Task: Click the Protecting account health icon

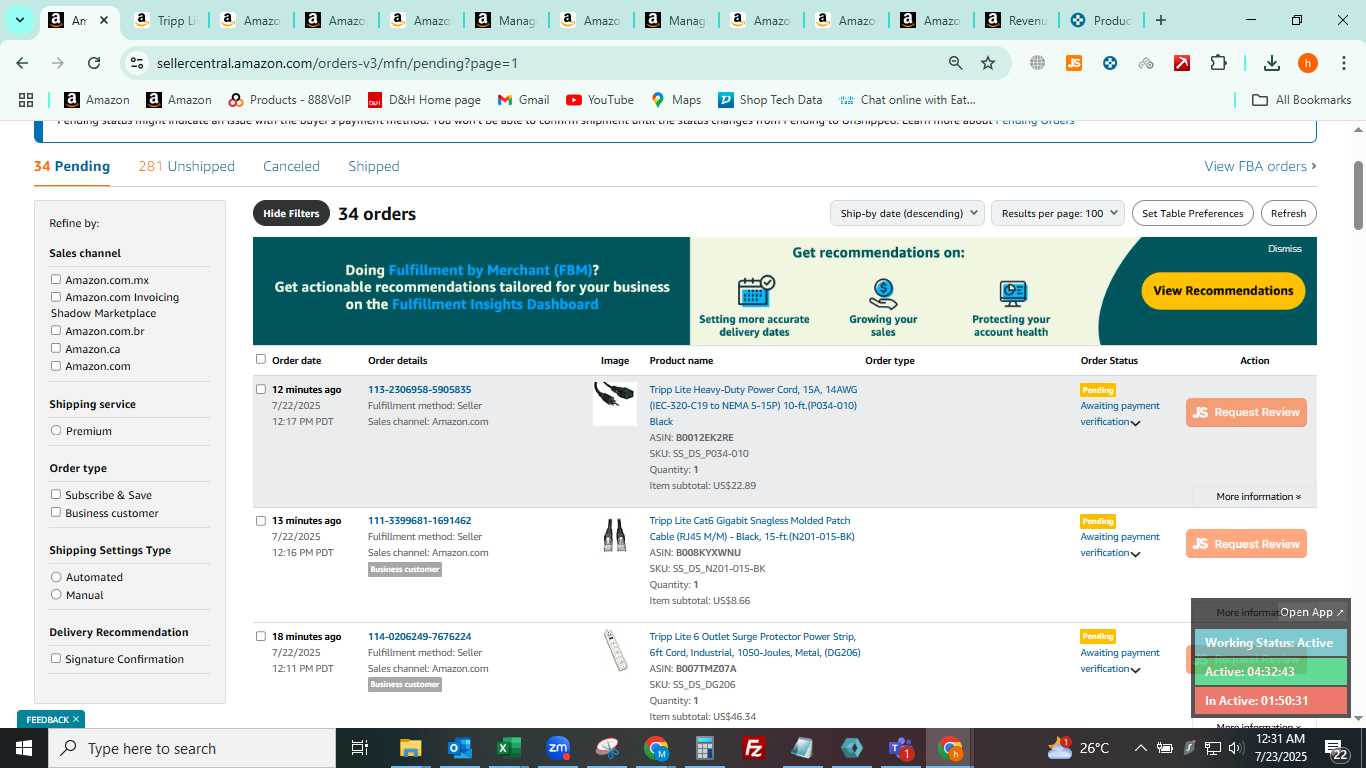Action: pyautogui.click(x=1012, y=294)
